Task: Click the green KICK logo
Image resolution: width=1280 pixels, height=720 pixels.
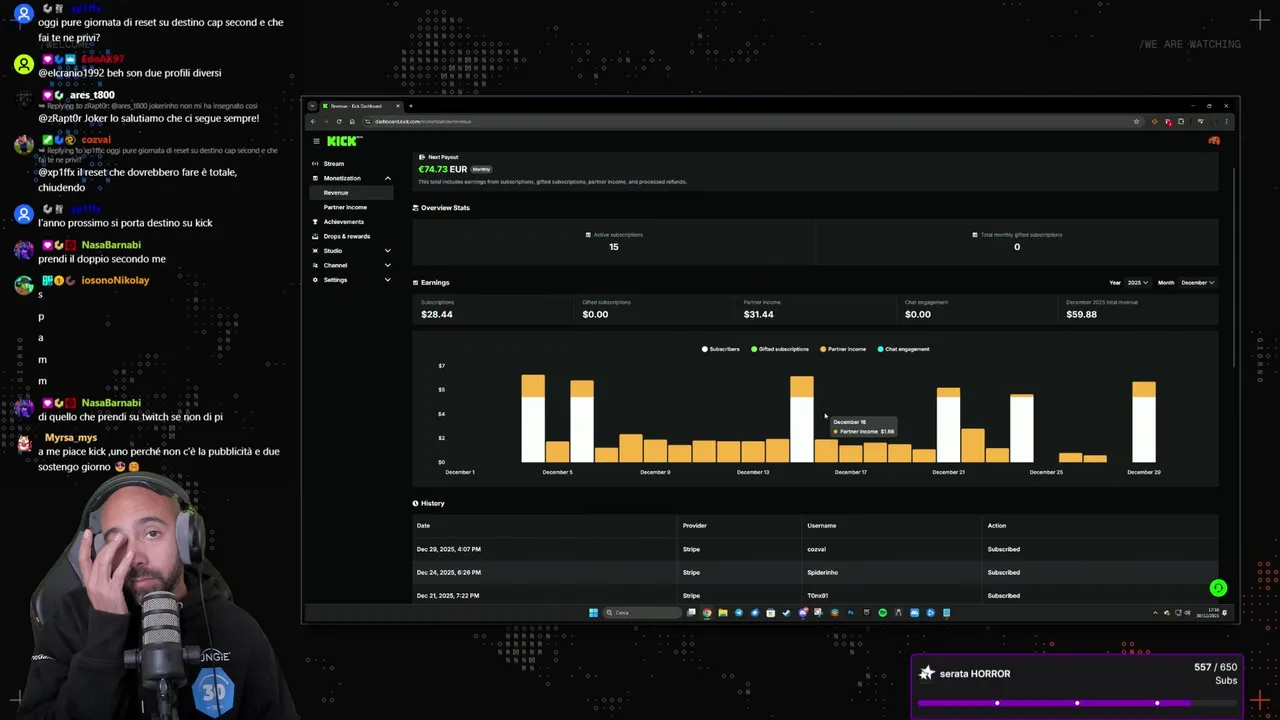Action: tap(344, 141)
